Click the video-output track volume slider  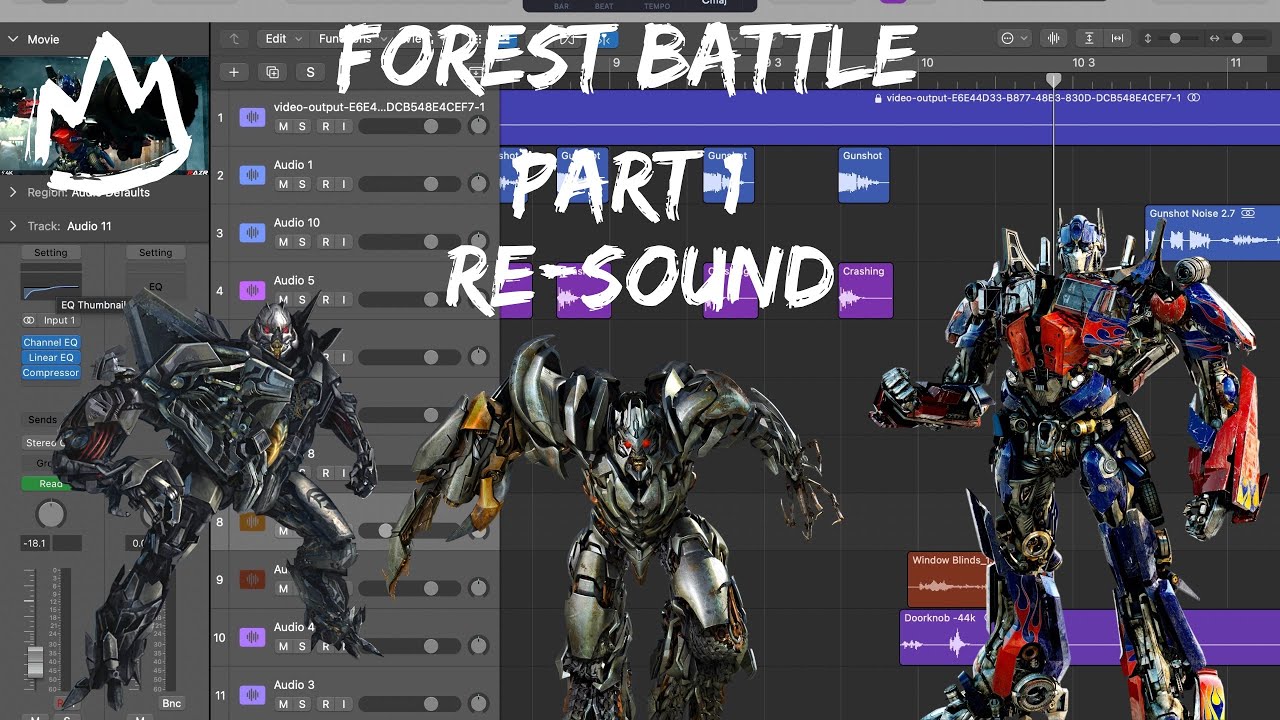click(x=410, y=126)
